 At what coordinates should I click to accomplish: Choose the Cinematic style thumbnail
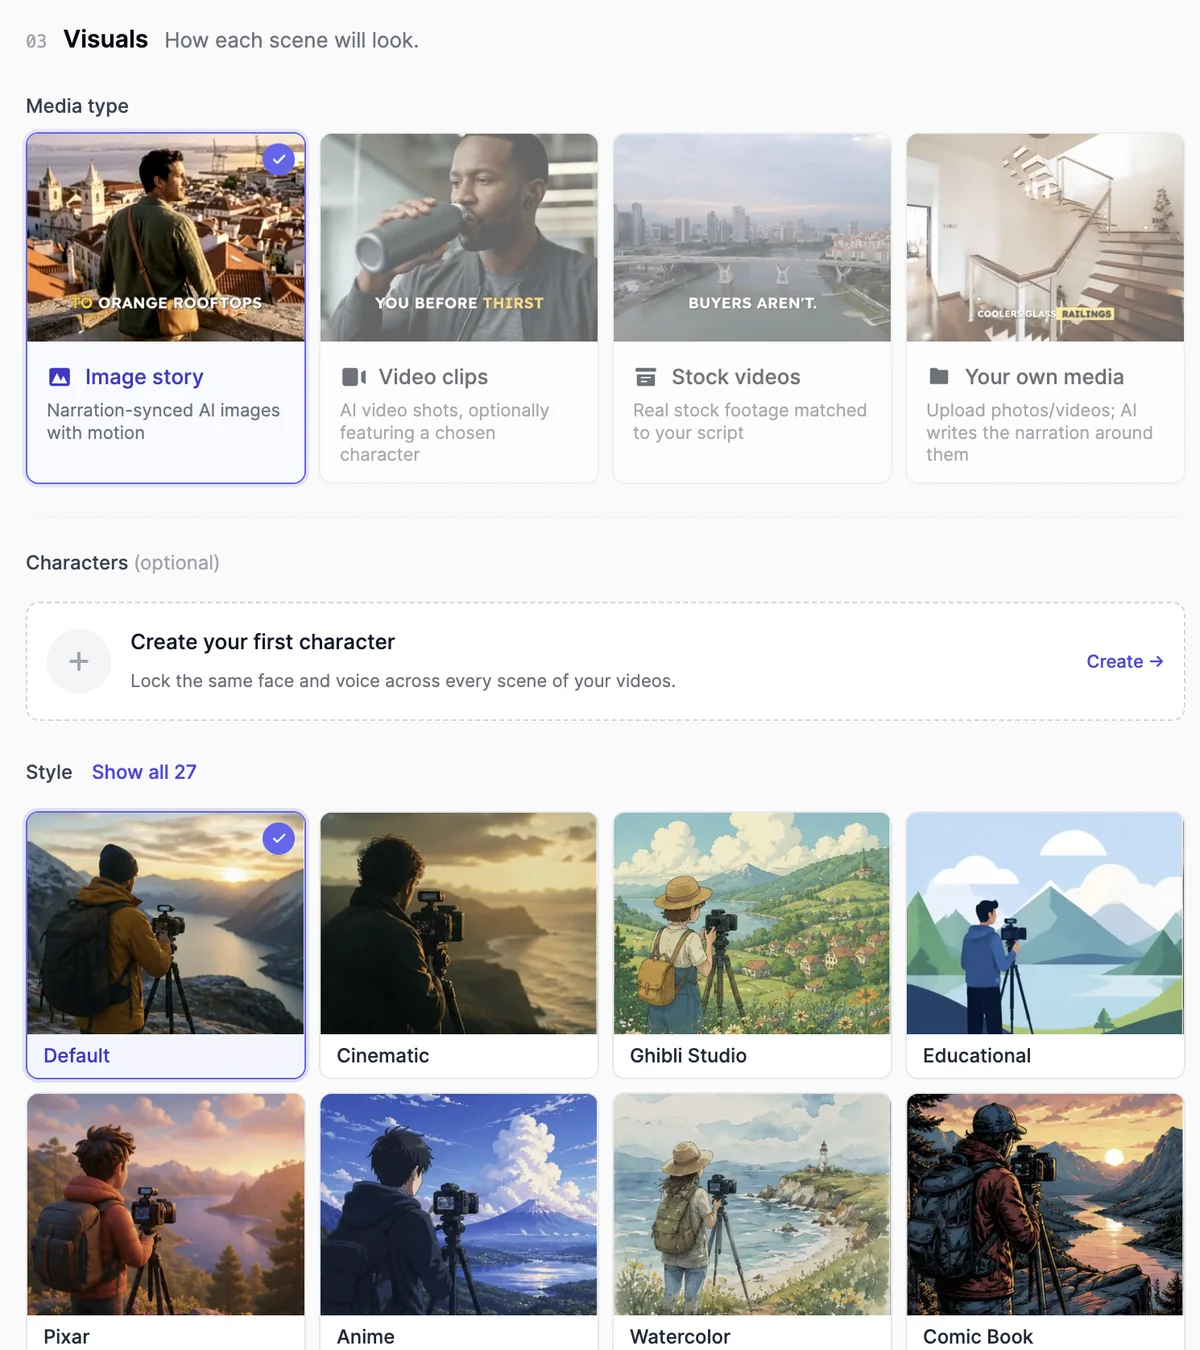459,923
